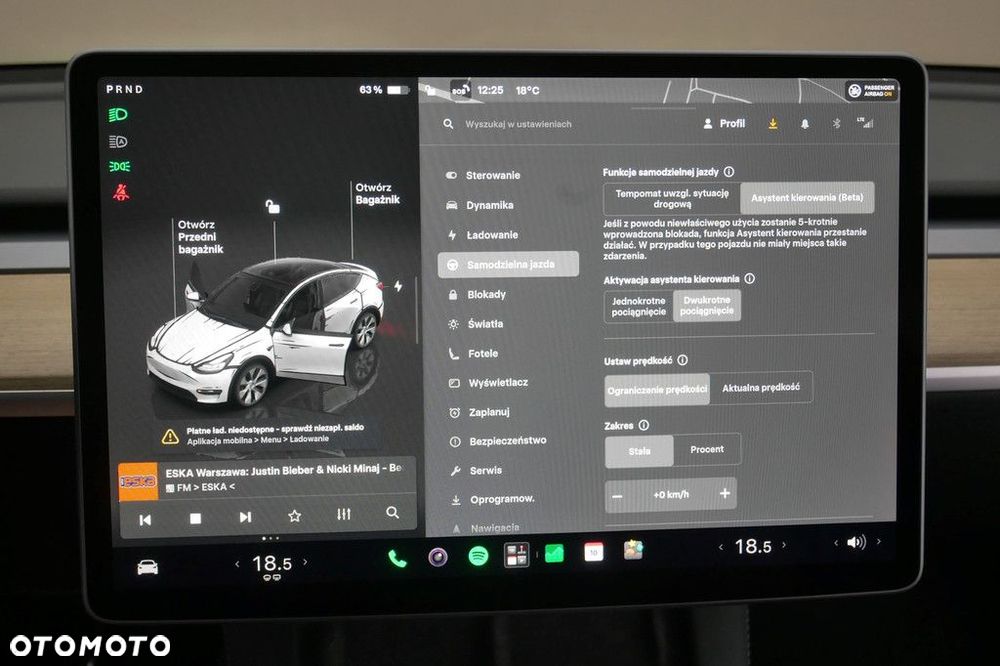Toggle the speaker volume icon
This screenshot has width=1000, height=666.
click(857, 542)
